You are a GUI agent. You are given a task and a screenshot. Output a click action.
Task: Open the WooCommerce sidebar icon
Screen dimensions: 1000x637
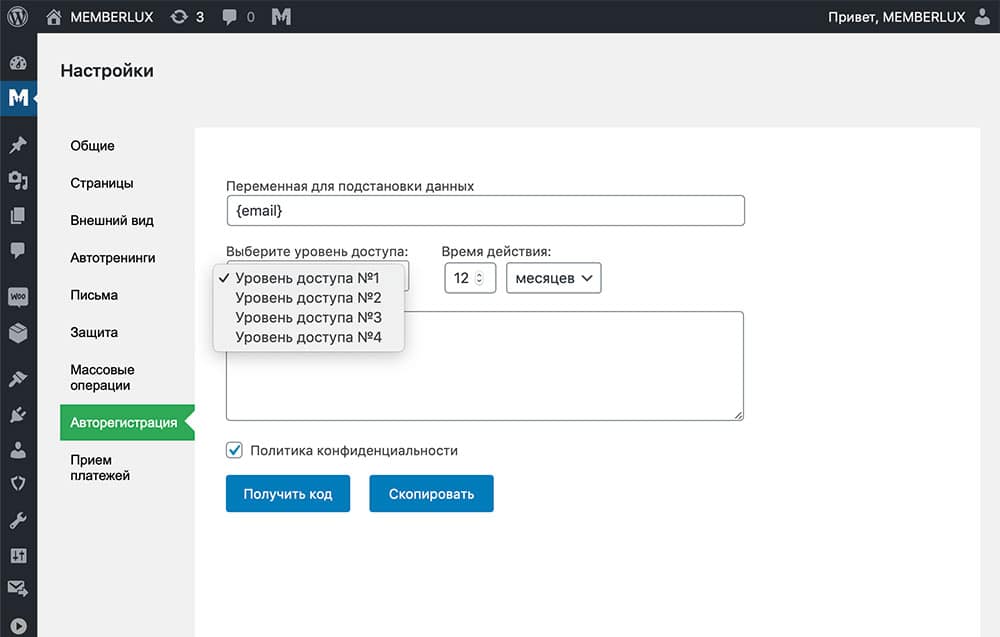click(18, 297)
